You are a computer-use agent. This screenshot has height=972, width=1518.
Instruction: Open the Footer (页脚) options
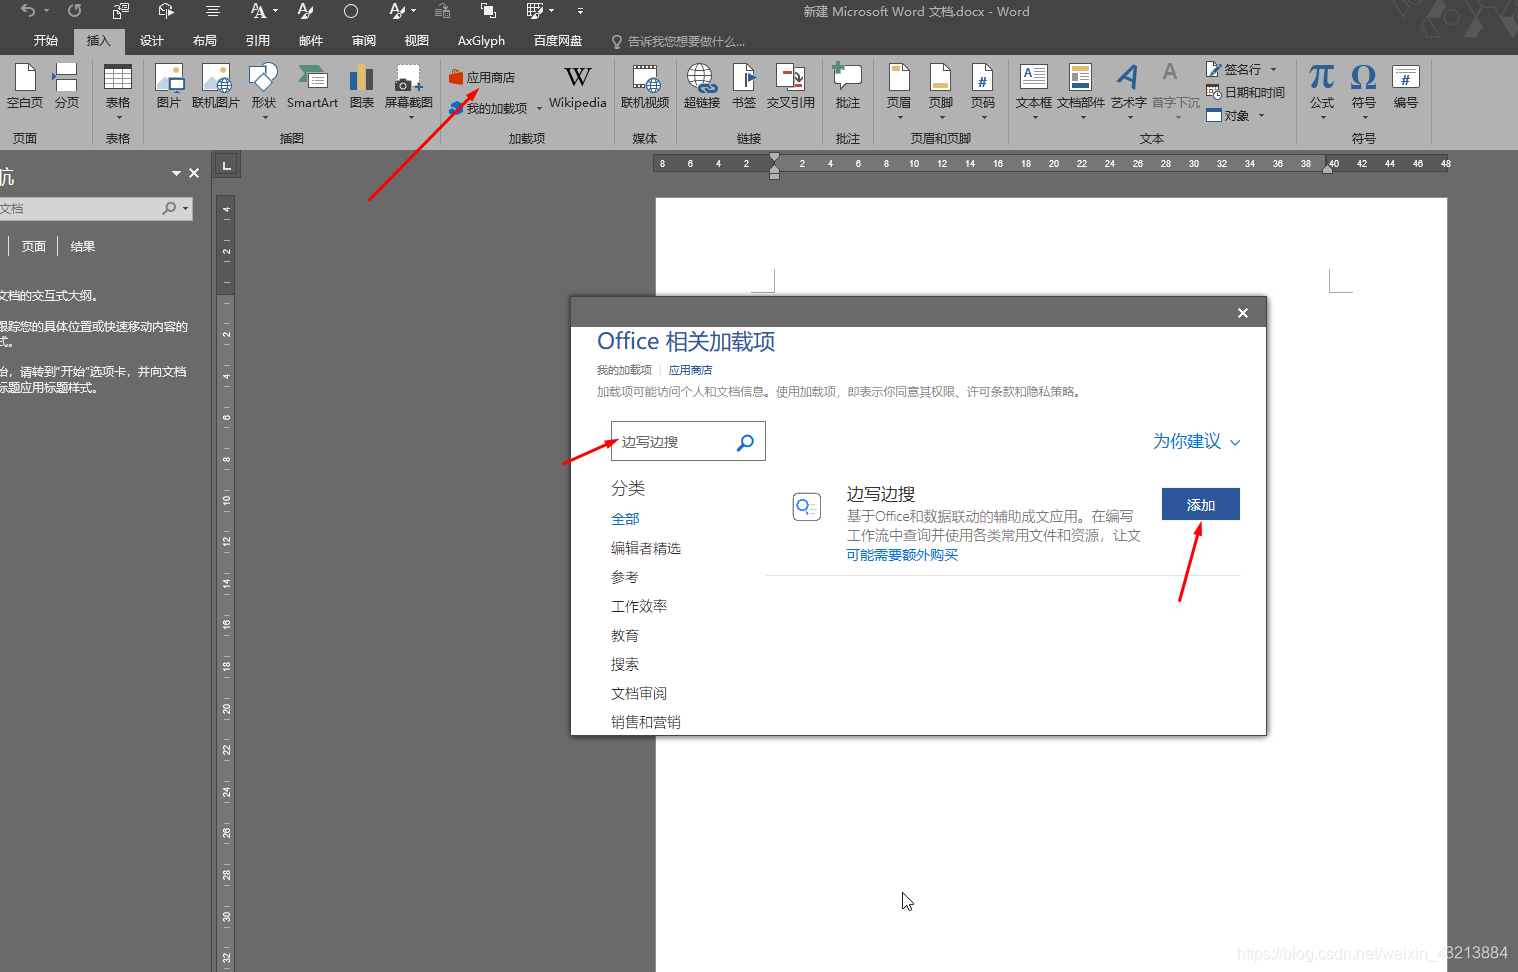[x=941, y=90]
